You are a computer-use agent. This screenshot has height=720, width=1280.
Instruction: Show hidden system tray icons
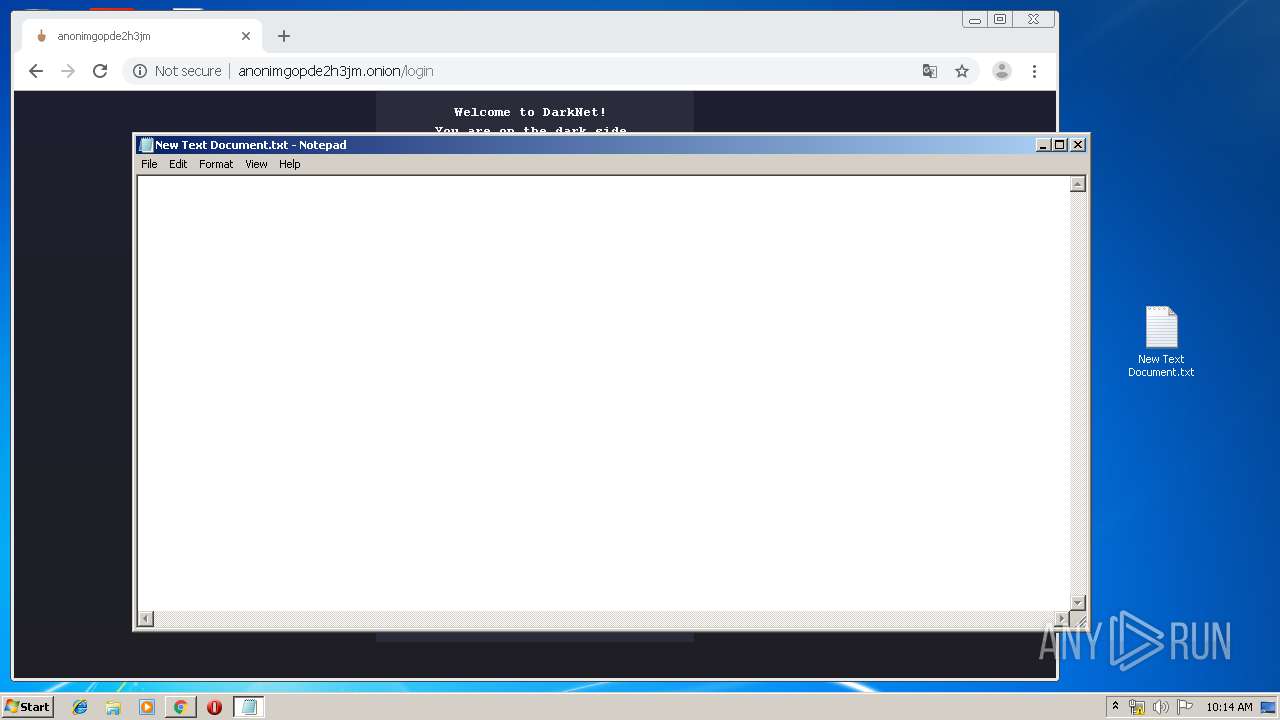pos(1116,706)
